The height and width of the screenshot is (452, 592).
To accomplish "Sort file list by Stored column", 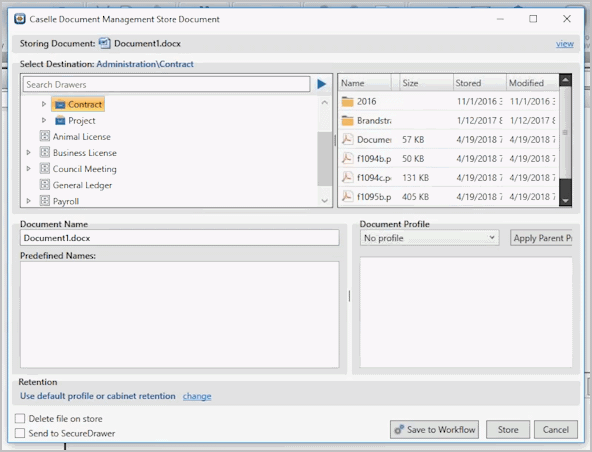I will [x=479, y=83].
